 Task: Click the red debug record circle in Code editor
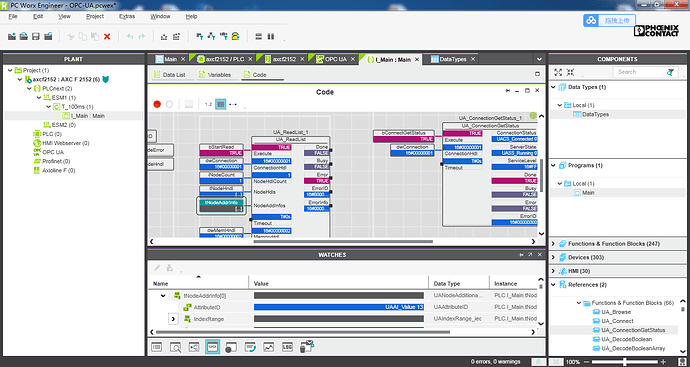click(157, 104)
